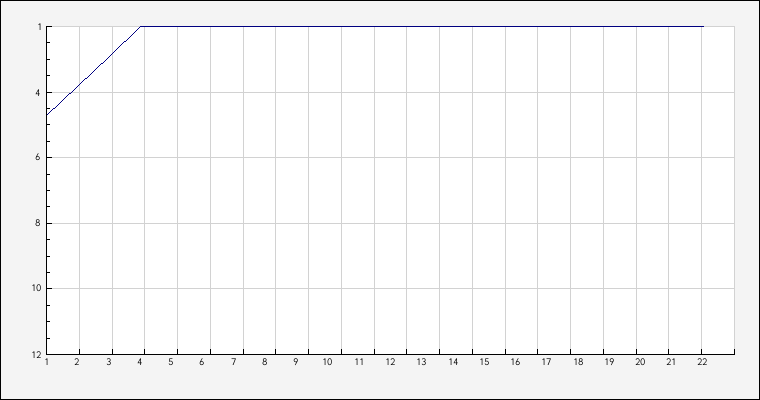Click x-axis label 15
This screenshot has width=760, height=400.
pos(485,362)
